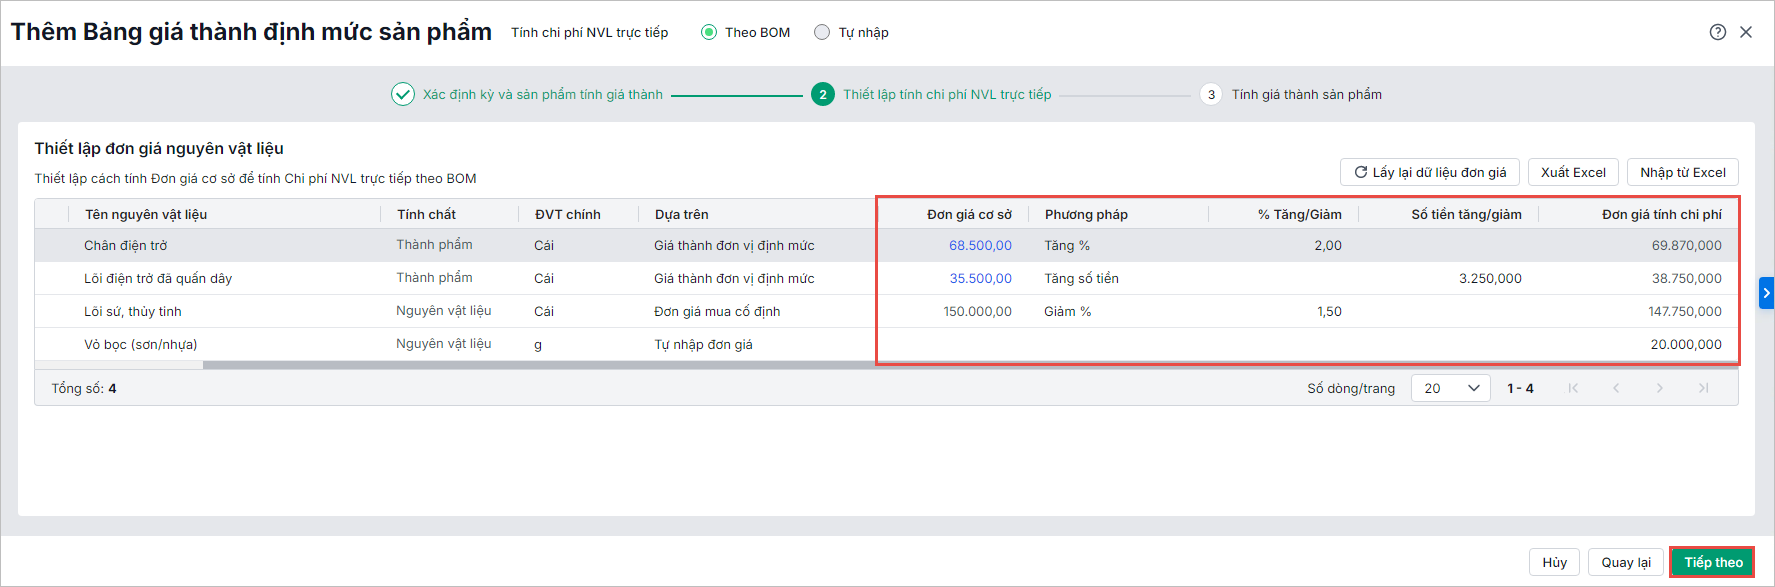This screenshot has width=1775, height=587.
Task: Open the Tính giá thành sản phẩm step
Action: click(x=1305, y=94)
